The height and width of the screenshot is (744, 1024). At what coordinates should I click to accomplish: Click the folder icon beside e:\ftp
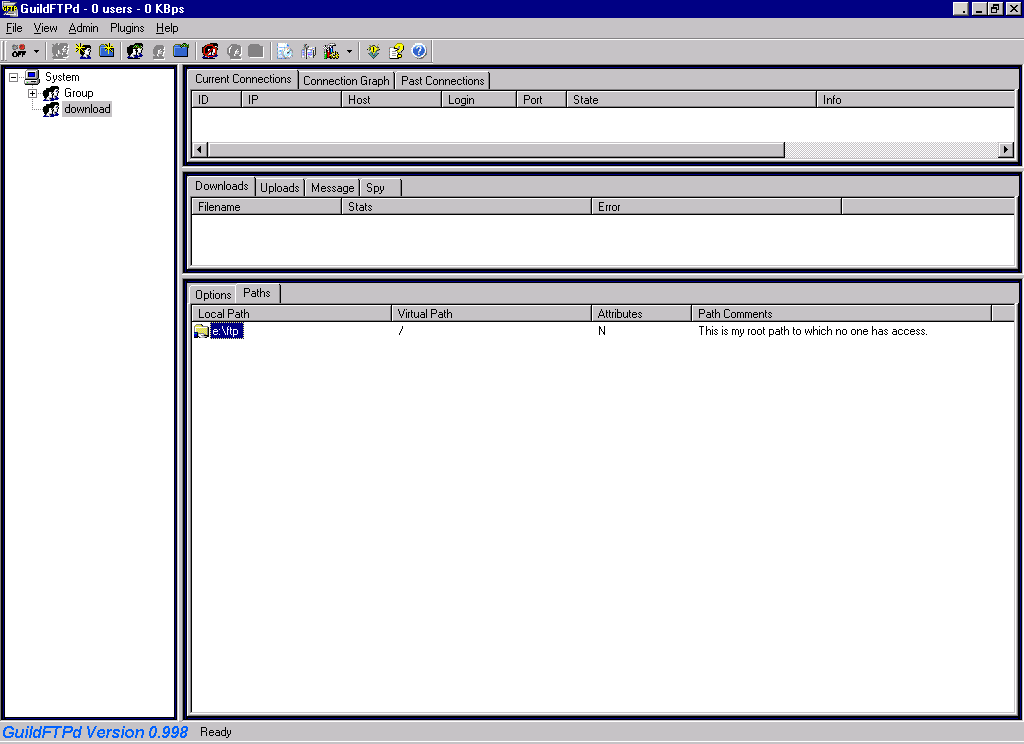(x=201, y=331)
